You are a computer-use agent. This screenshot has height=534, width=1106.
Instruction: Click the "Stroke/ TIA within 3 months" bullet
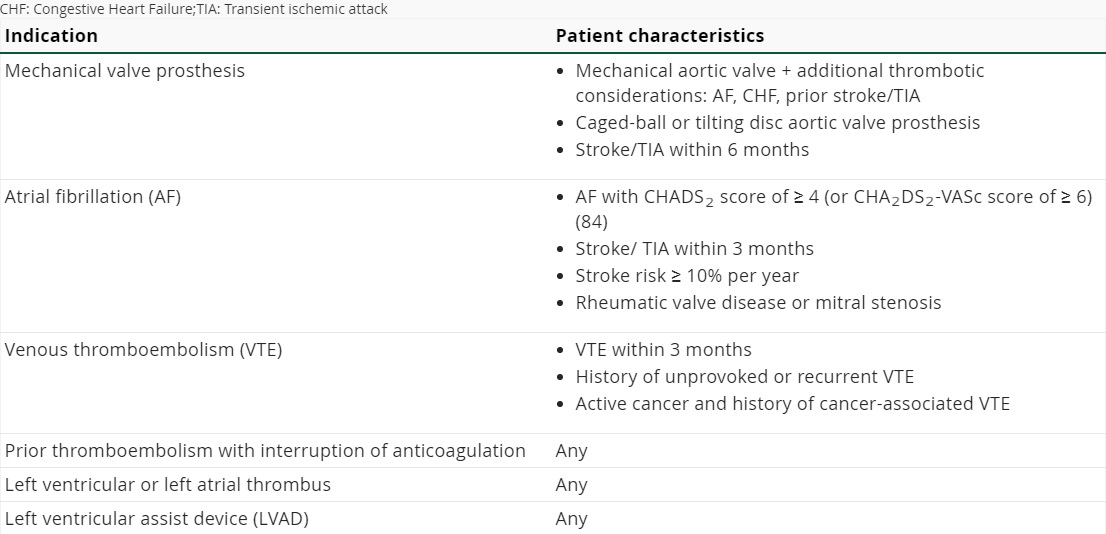(x=694, y=249)
